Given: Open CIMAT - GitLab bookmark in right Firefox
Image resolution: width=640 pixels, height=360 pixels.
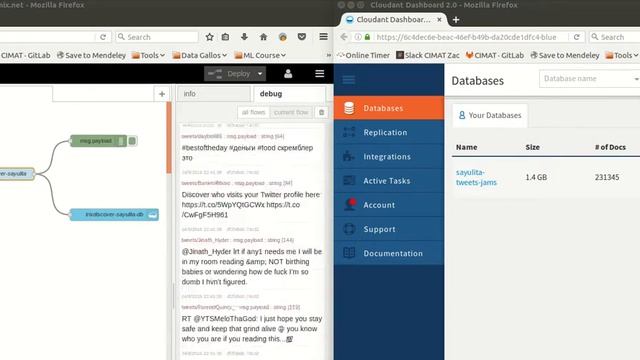Looking at the screenshot, I should [495, 55].
